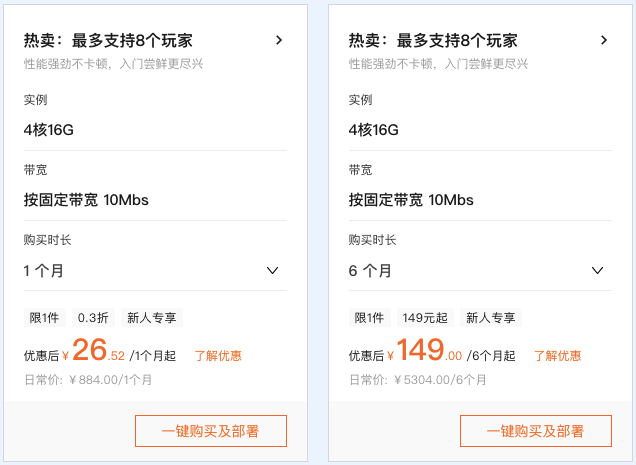Screen dimensions: 636x465
Task: Click 了解优惠 beside the ¥149.00 price
Action: [557, 356]
